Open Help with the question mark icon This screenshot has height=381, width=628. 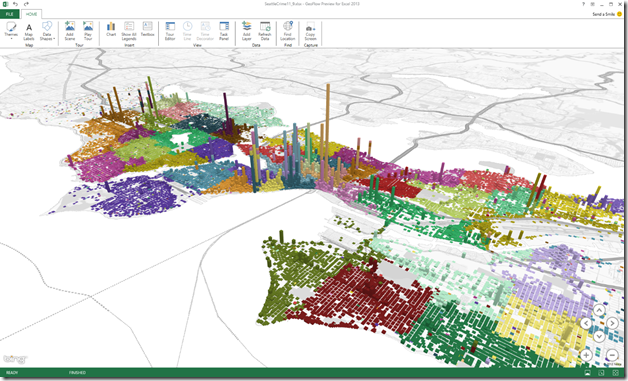583,4
